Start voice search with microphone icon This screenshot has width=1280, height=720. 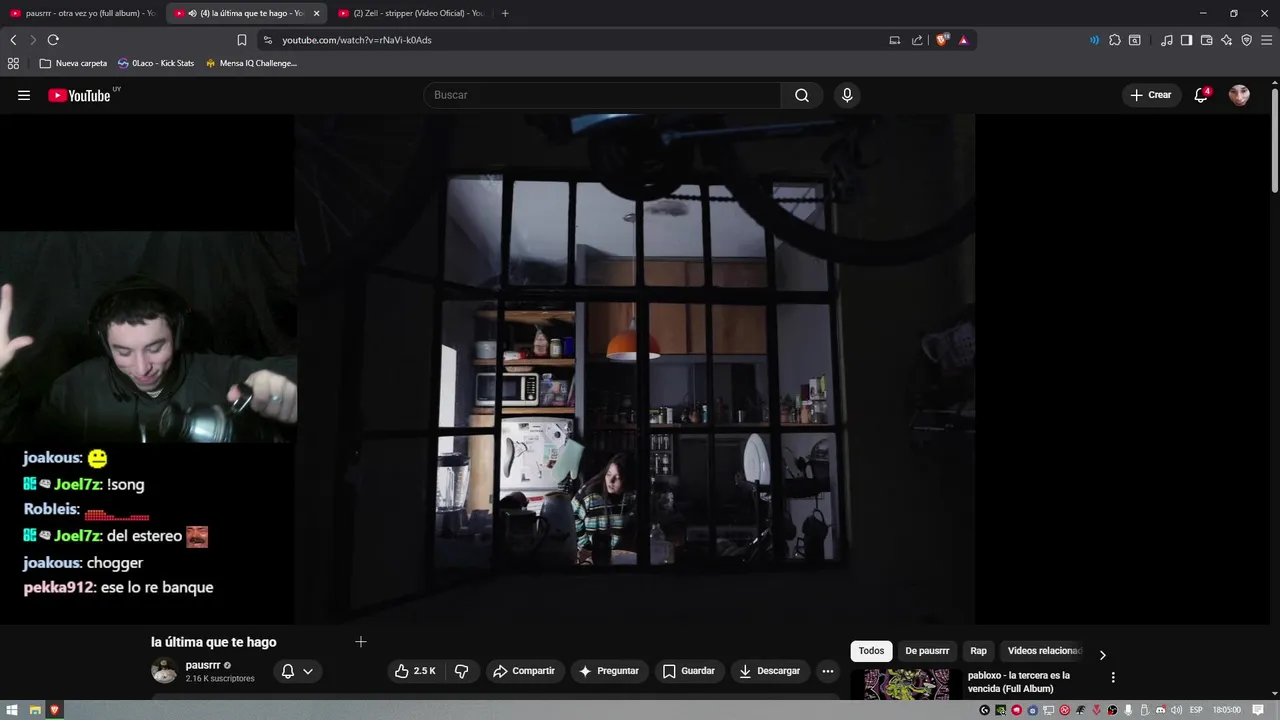847,95
